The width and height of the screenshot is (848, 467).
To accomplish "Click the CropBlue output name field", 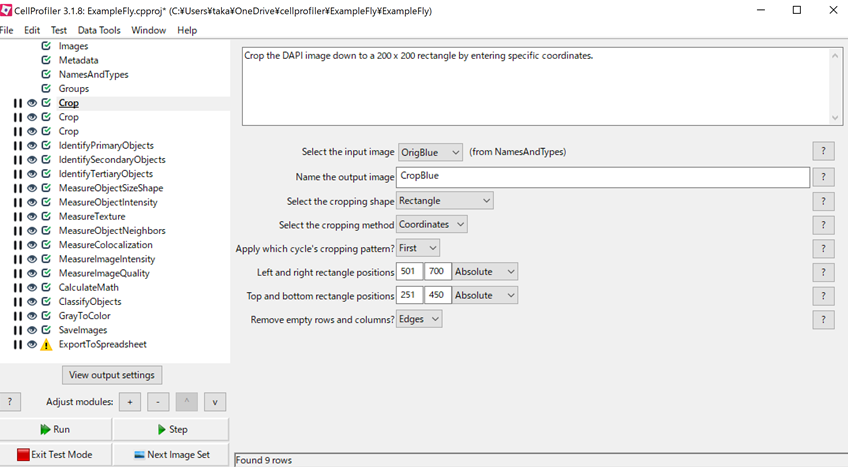I will [603, 177].
